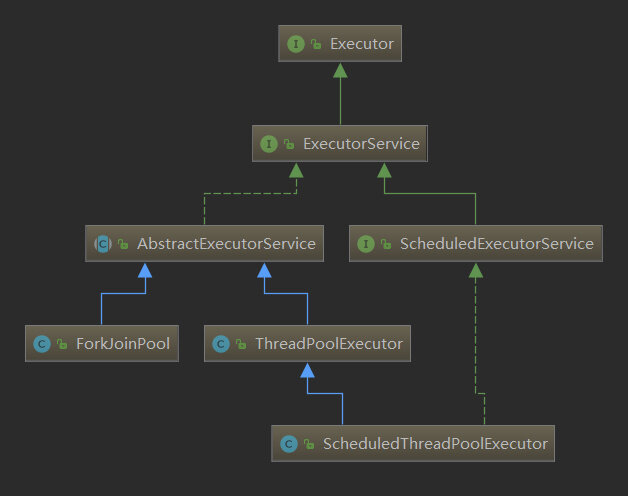Click the lock icon on ScheduledExecutorService node

(x=385, y=243)
